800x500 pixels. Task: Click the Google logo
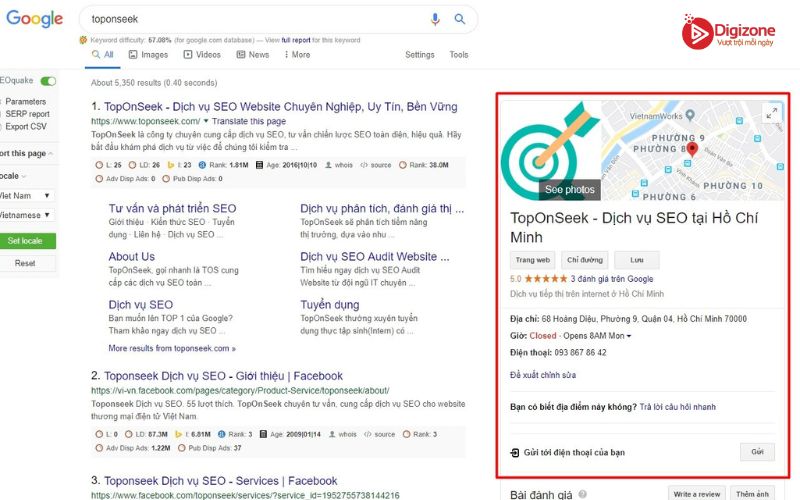[35, 19]
